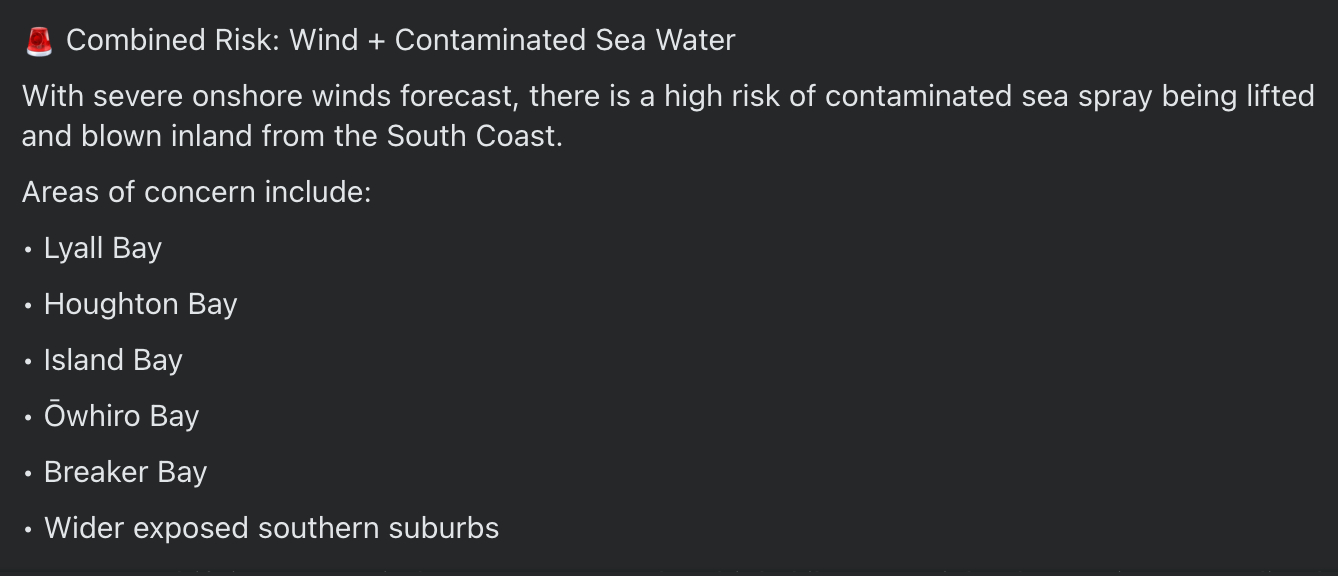The image size is (1338, 576).
Task: Click the 'Areas of concern include:' line
Action: (x=196, y=192)
